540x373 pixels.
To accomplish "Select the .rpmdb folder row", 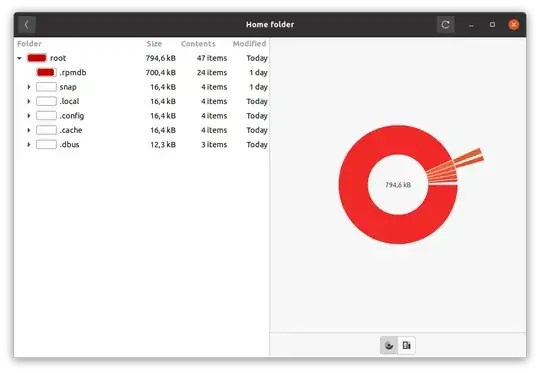I will [x=142, y=73].
